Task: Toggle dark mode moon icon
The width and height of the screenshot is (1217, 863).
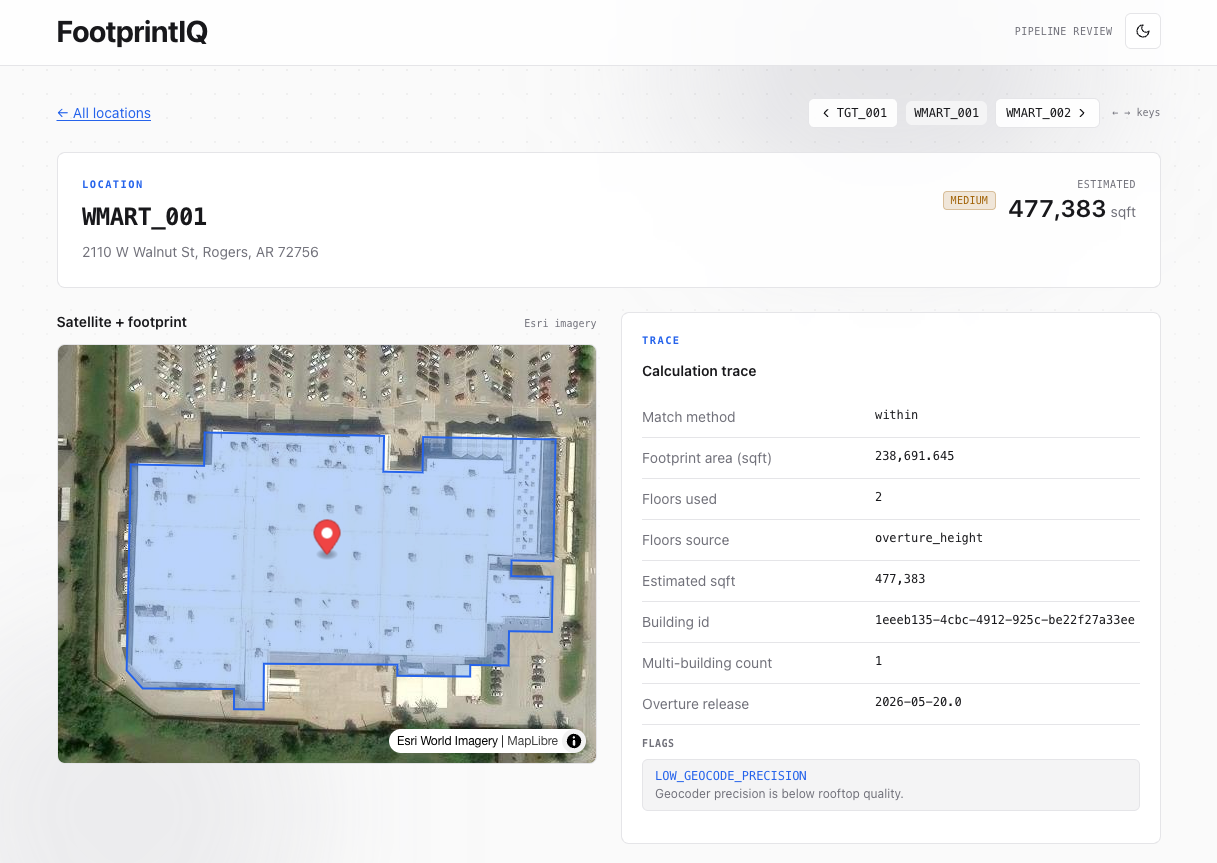Action: pyautogui.click(x=1143, y=31)
